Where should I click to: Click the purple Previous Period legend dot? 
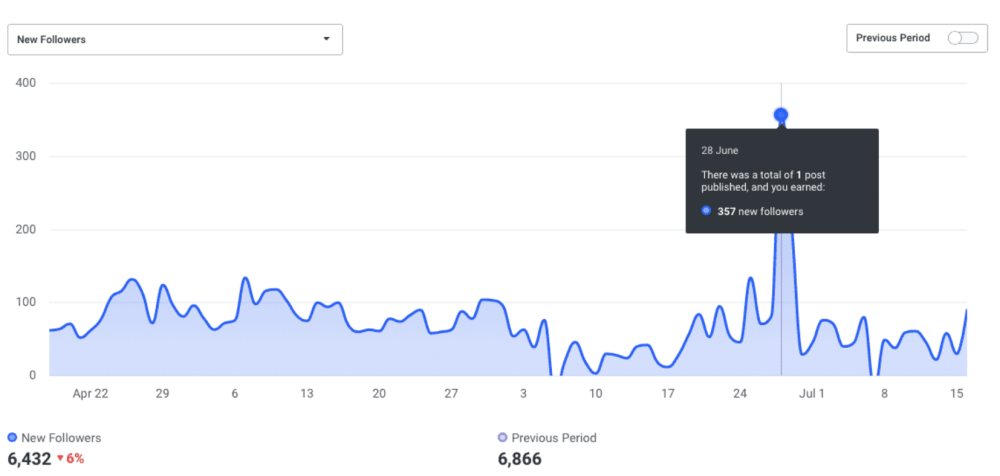502,438
